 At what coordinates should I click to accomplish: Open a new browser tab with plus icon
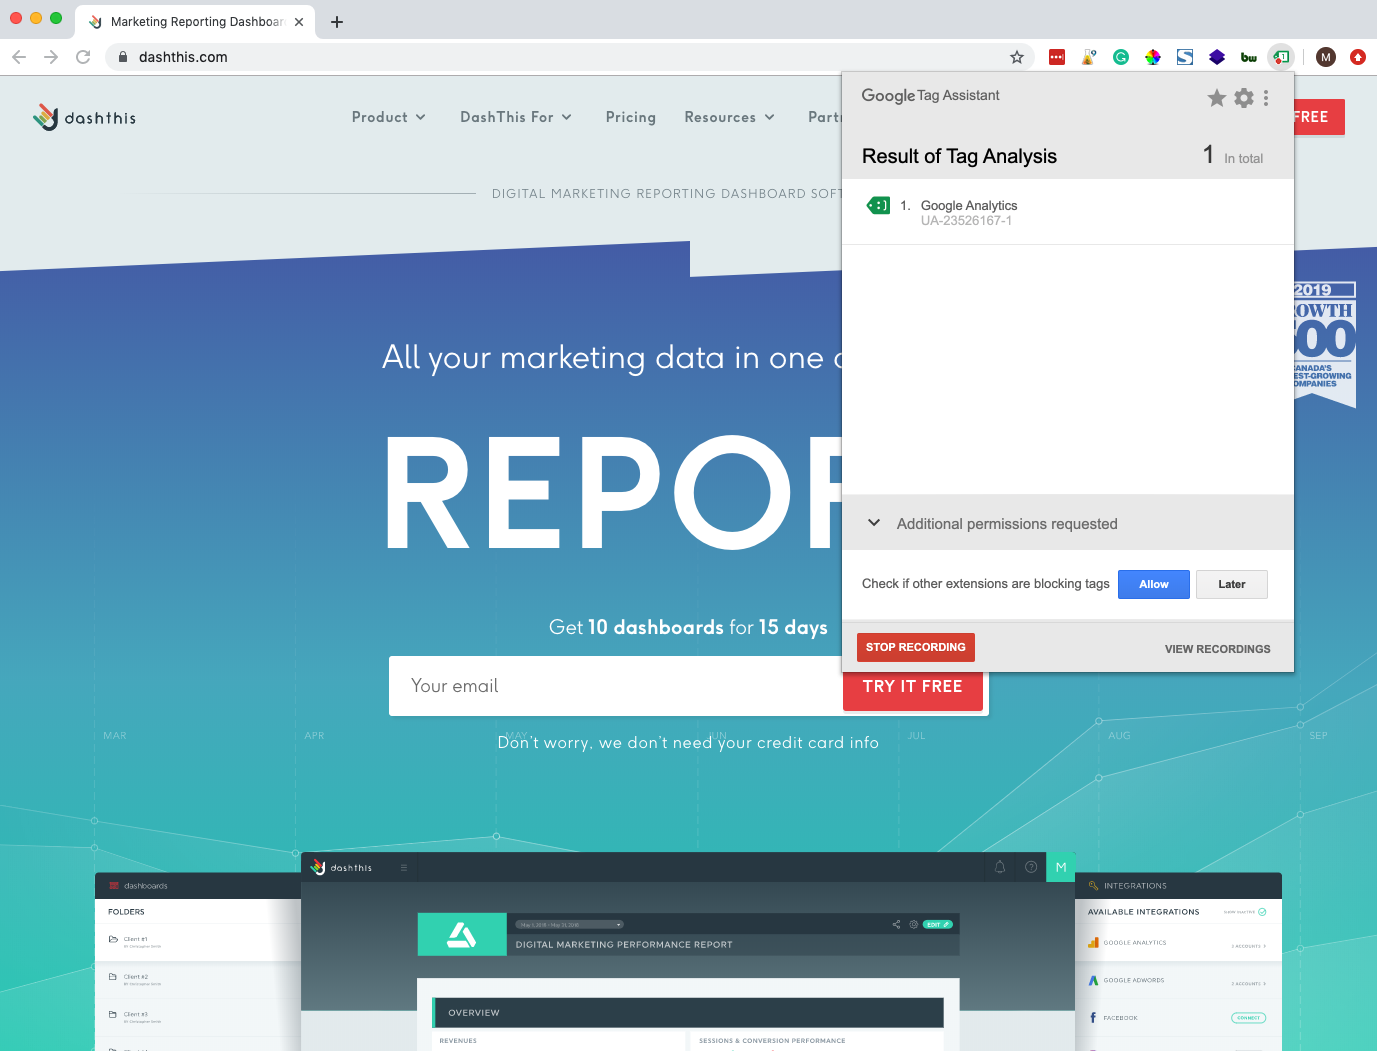coord(337,22)
